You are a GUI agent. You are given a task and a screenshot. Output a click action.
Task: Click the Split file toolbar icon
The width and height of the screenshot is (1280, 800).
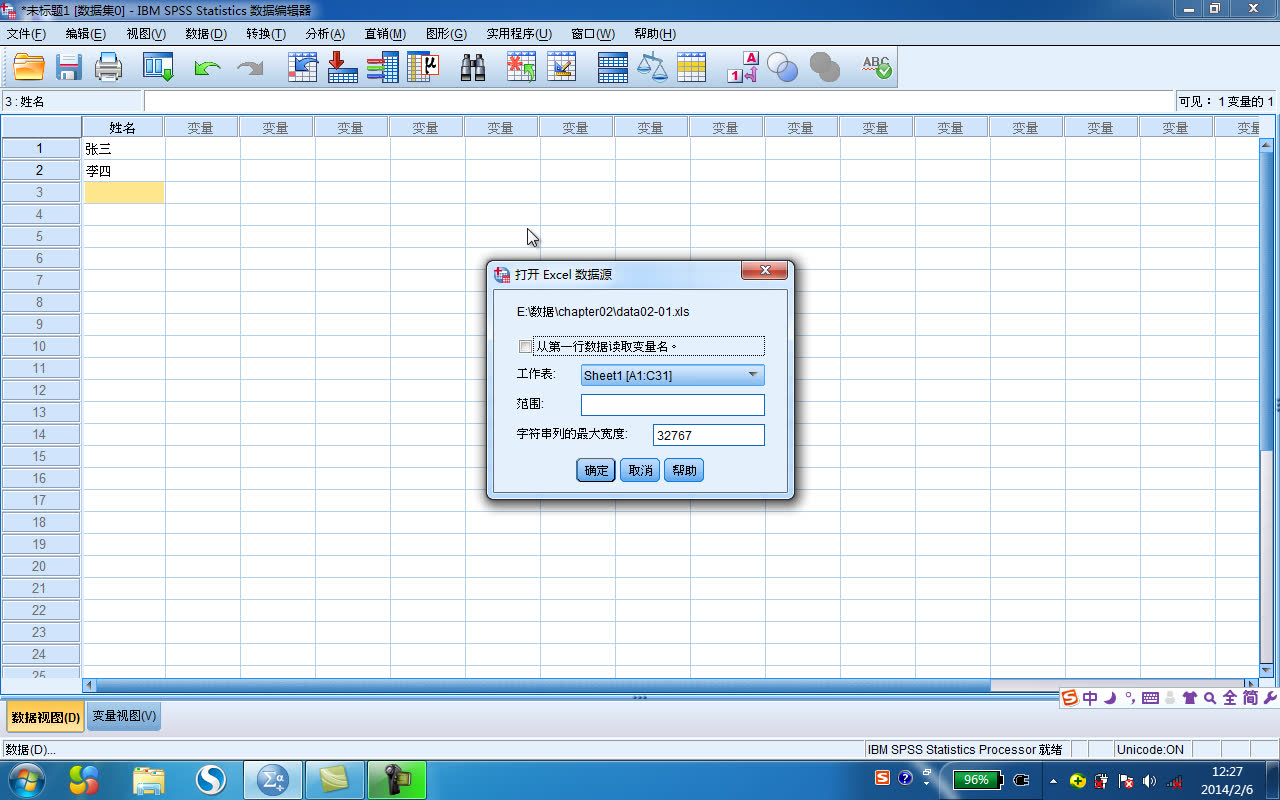612,67
